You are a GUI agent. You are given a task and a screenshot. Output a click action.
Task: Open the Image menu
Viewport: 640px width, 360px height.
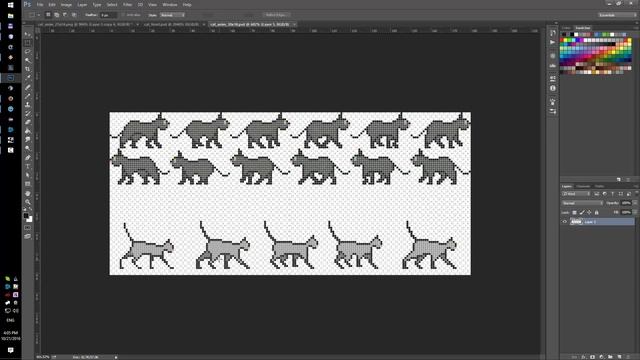point(66,5)
